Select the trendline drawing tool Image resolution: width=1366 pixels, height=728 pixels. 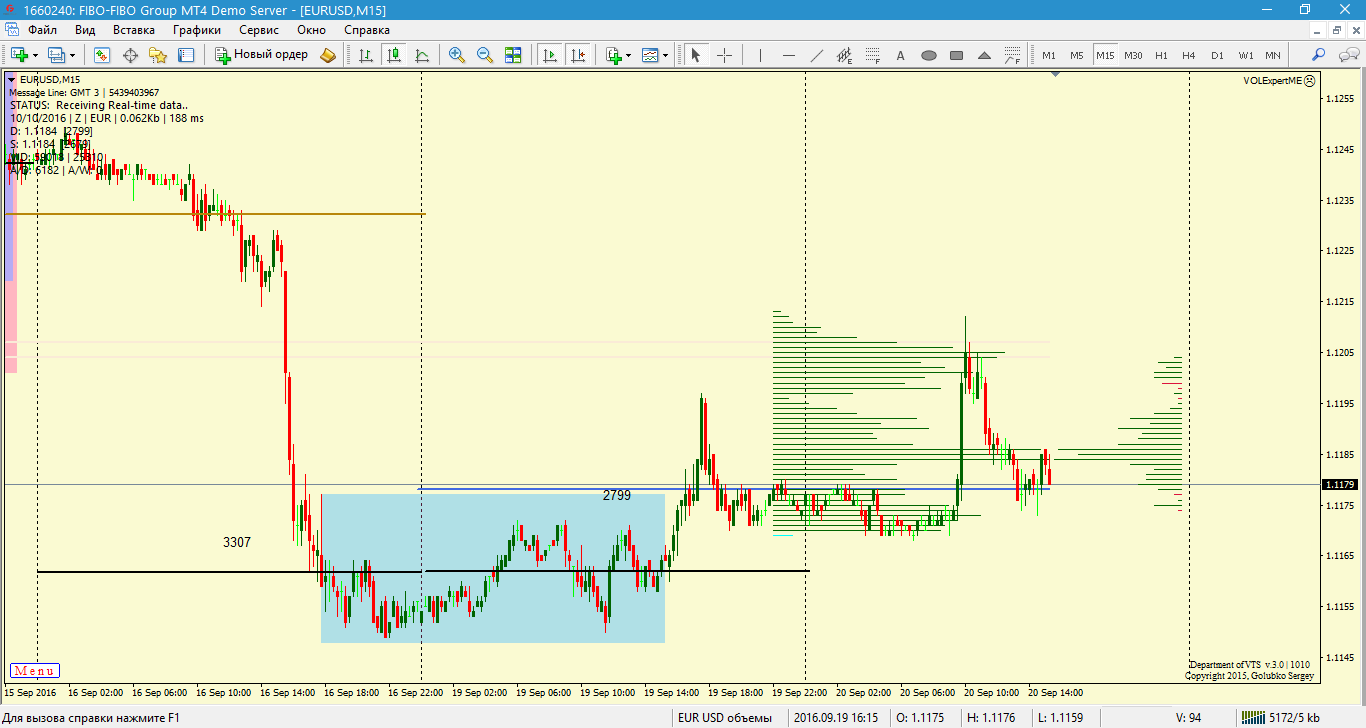tap(817, 55)
